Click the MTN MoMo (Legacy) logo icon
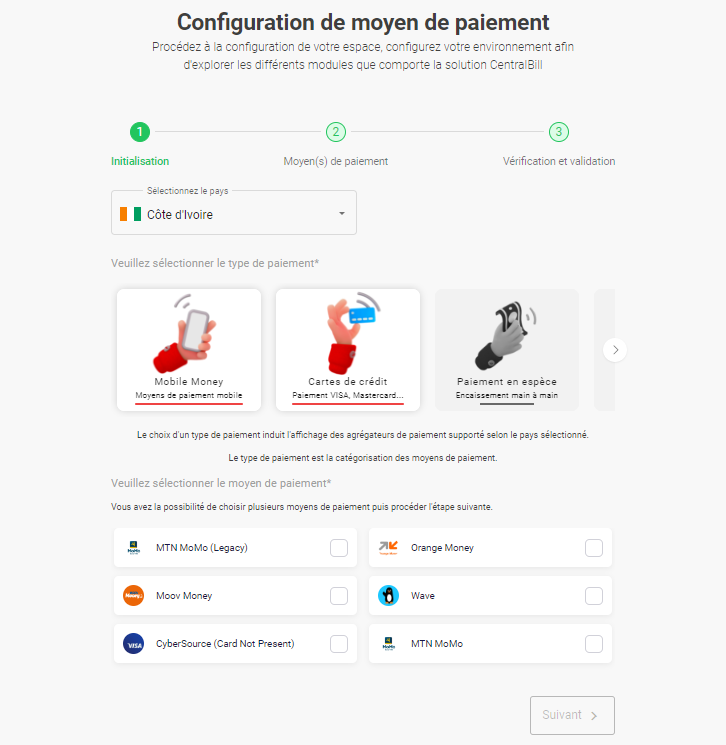The width and height of the screenshot is (726, 745). click(133, 548)
